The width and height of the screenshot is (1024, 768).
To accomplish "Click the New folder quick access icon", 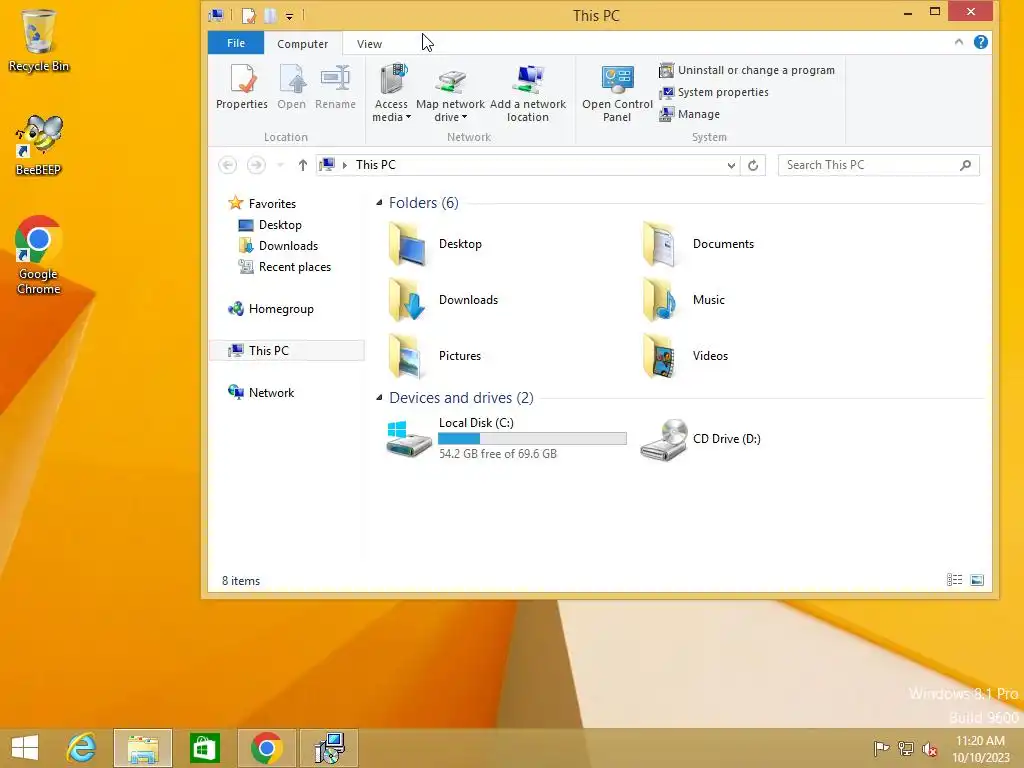I will pyautogui.click(x=270, y=15).
